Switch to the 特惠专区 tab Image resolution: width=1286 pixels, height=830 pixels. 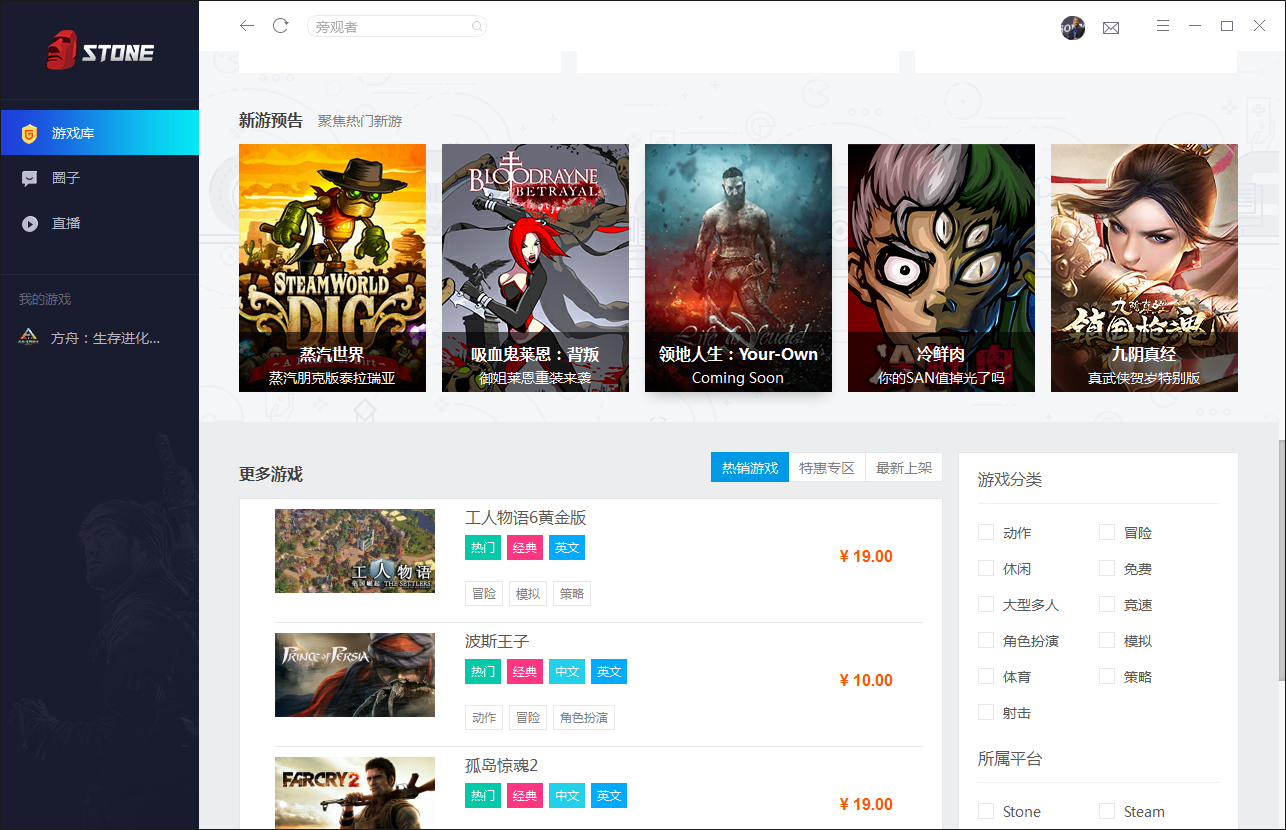pyautogui.click(x=827, y=467)
